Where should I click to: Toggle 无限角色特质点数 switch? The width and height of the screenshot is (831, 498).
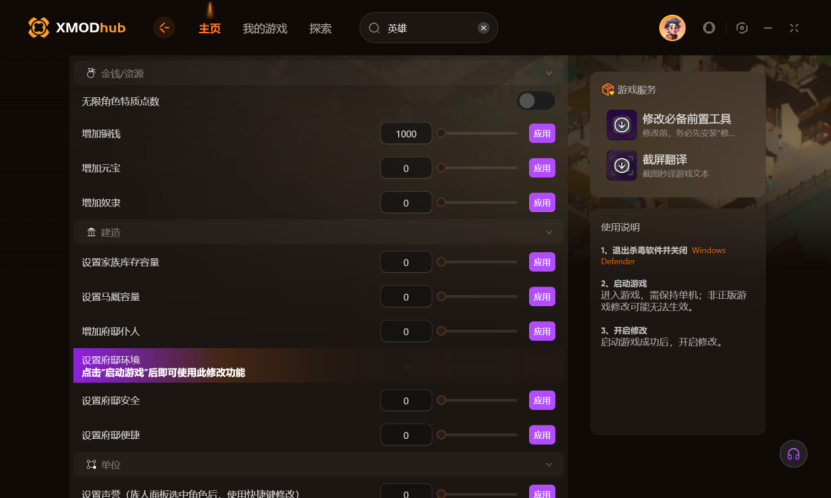coord(536,101)
